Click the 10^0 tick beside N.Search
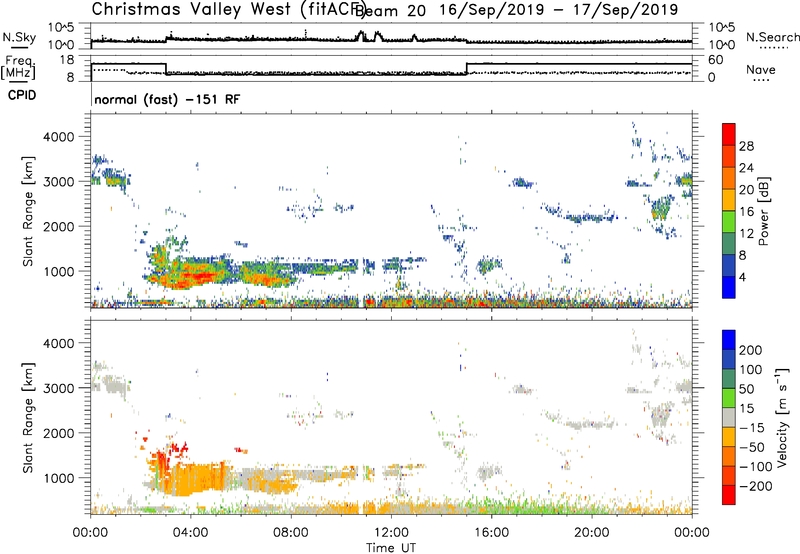This screenshot has height=554, width=800. [721, 45]
